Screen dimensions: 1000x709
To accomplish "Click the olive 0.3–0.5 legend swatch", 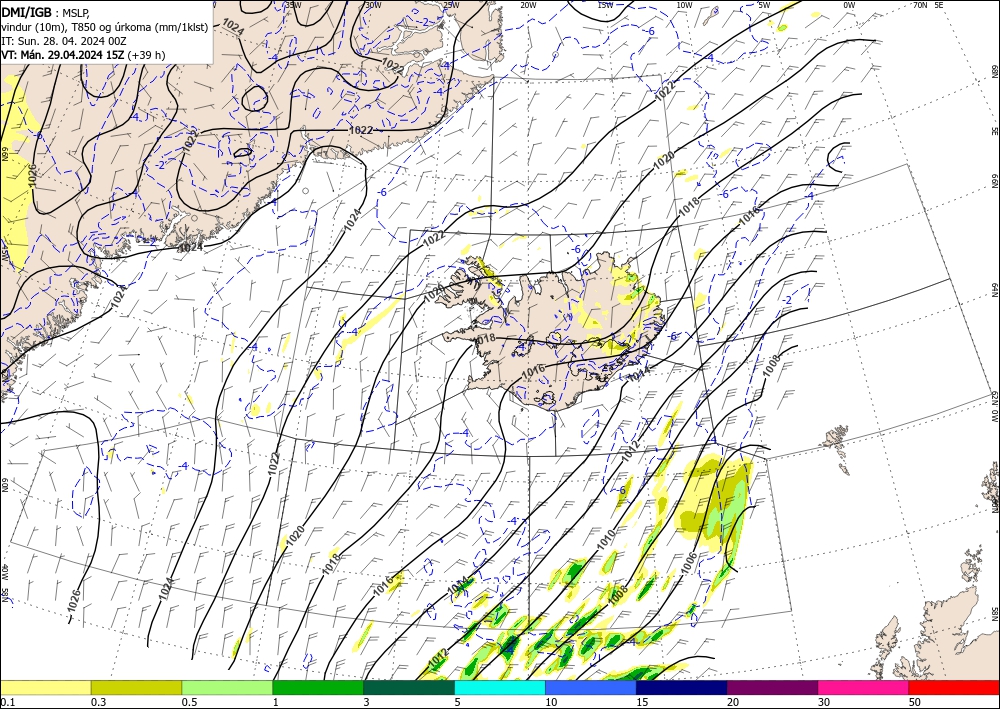I will click(x=136, y=687).
